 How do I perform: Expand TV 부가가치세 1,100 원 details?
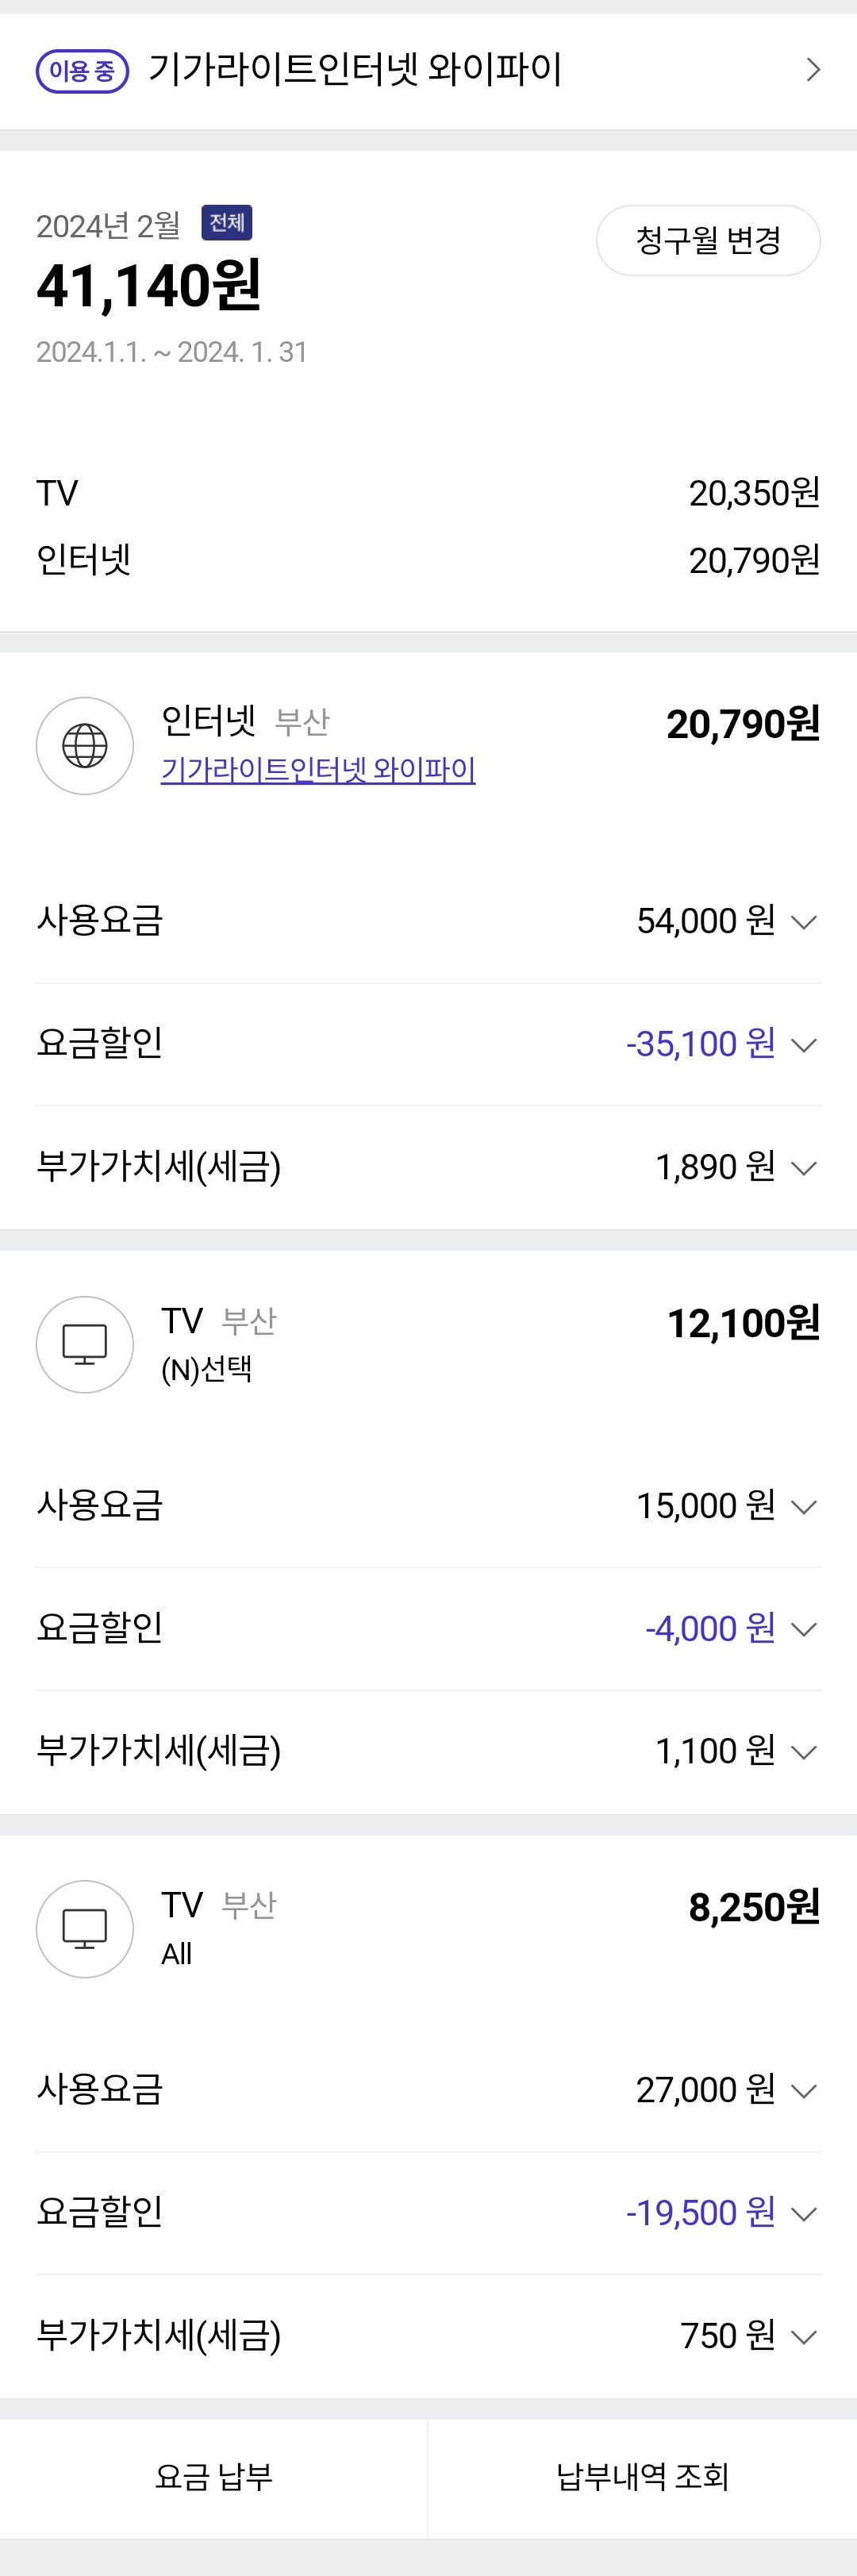pos(804,1752)
